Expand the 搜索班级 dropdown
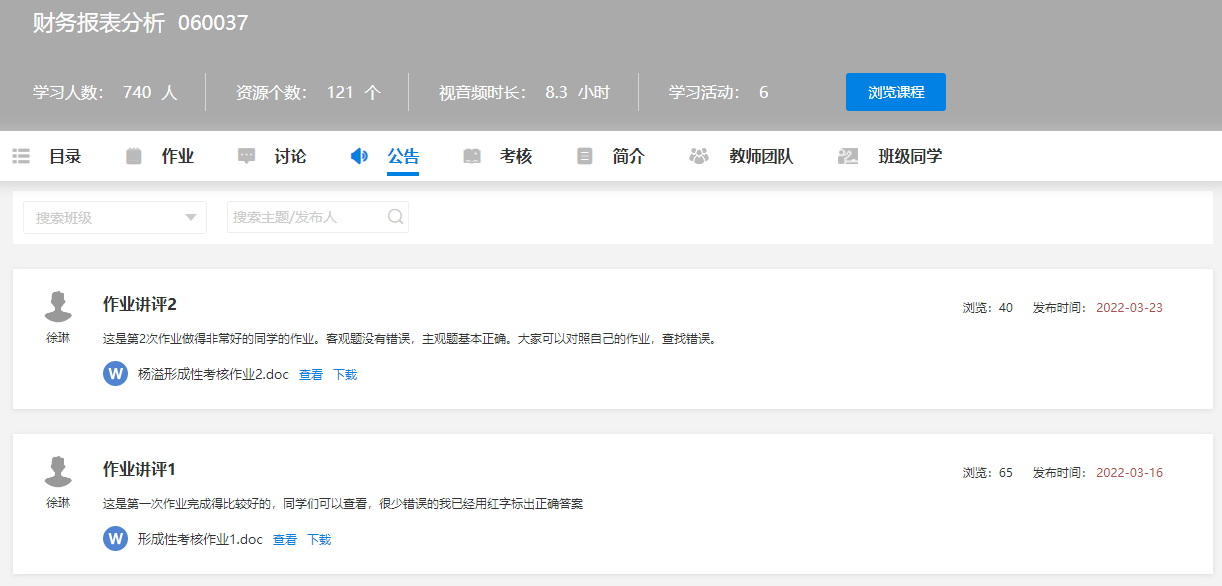 coord(115,217)
